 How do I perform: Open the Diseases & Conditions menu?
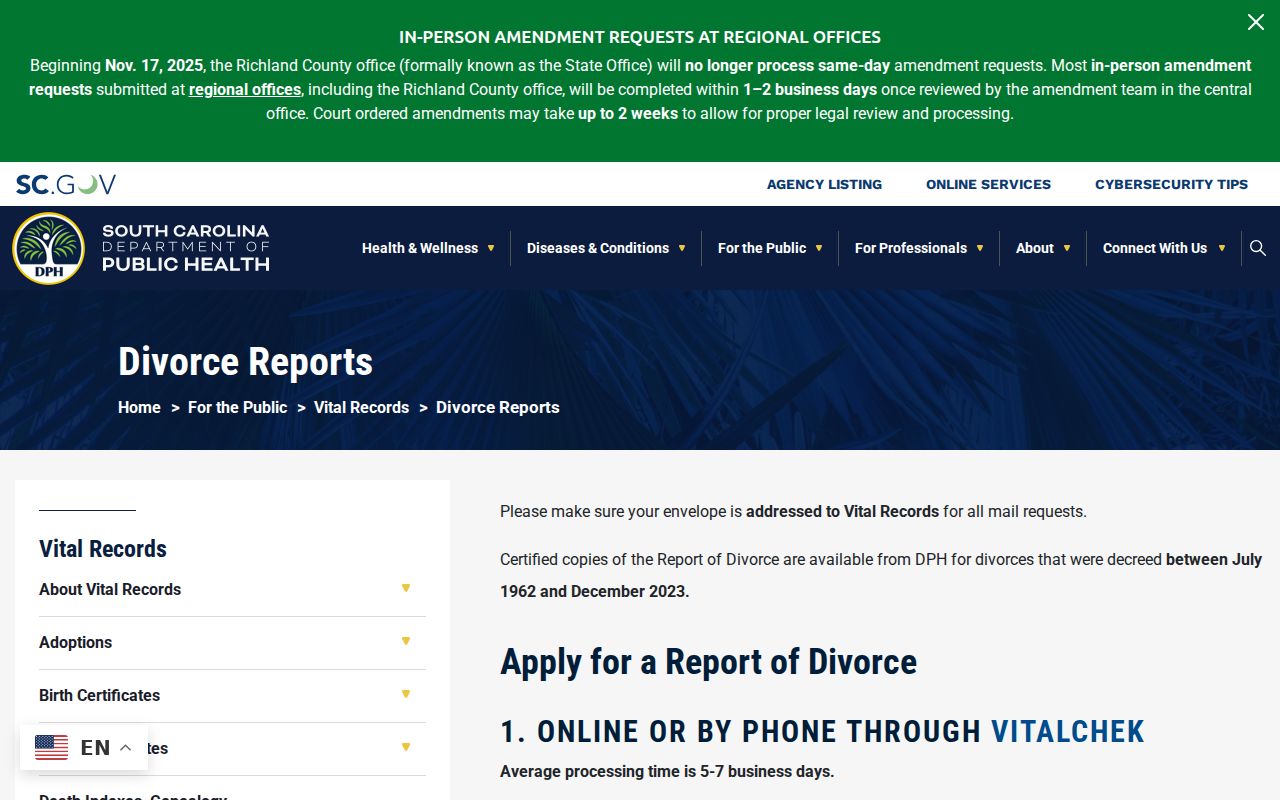[598, 248]
